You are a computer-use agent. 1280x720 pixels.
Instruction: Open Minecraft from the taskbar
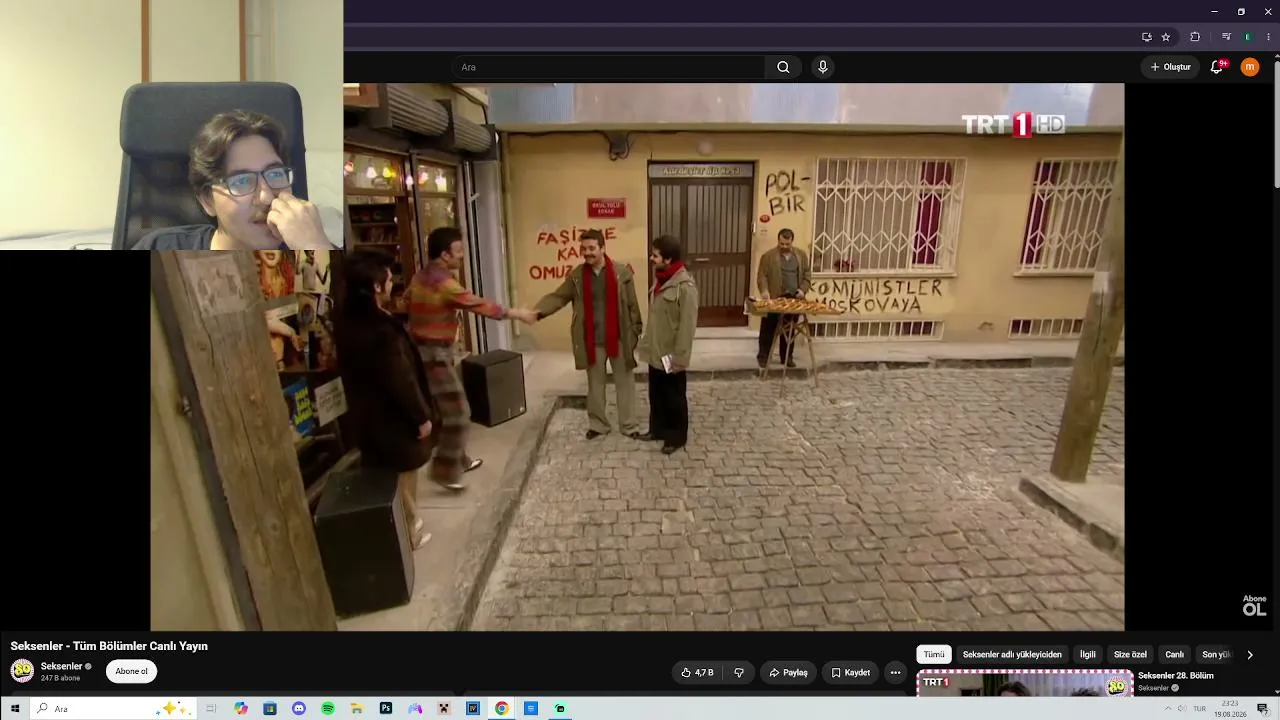point(444,709)
